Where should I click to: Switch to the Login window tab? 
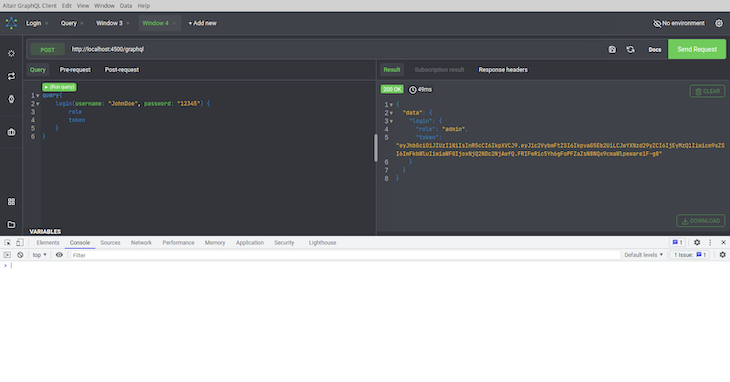[x=34, y=23]
